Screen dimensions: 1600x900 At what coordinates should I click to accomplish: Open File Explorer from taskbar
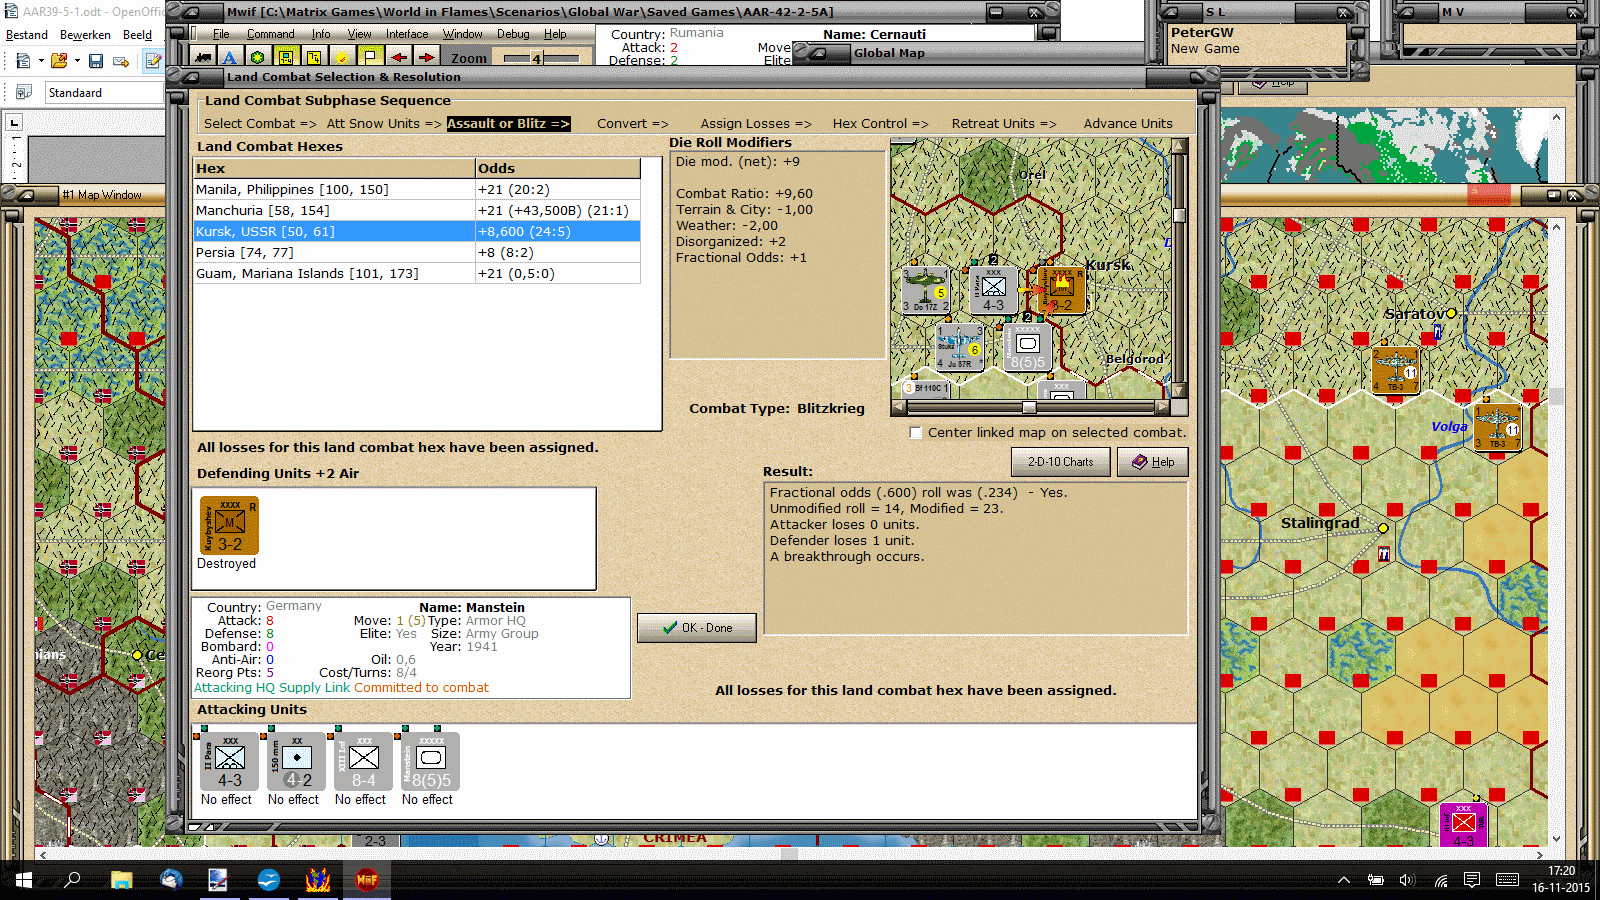point(121,880)
